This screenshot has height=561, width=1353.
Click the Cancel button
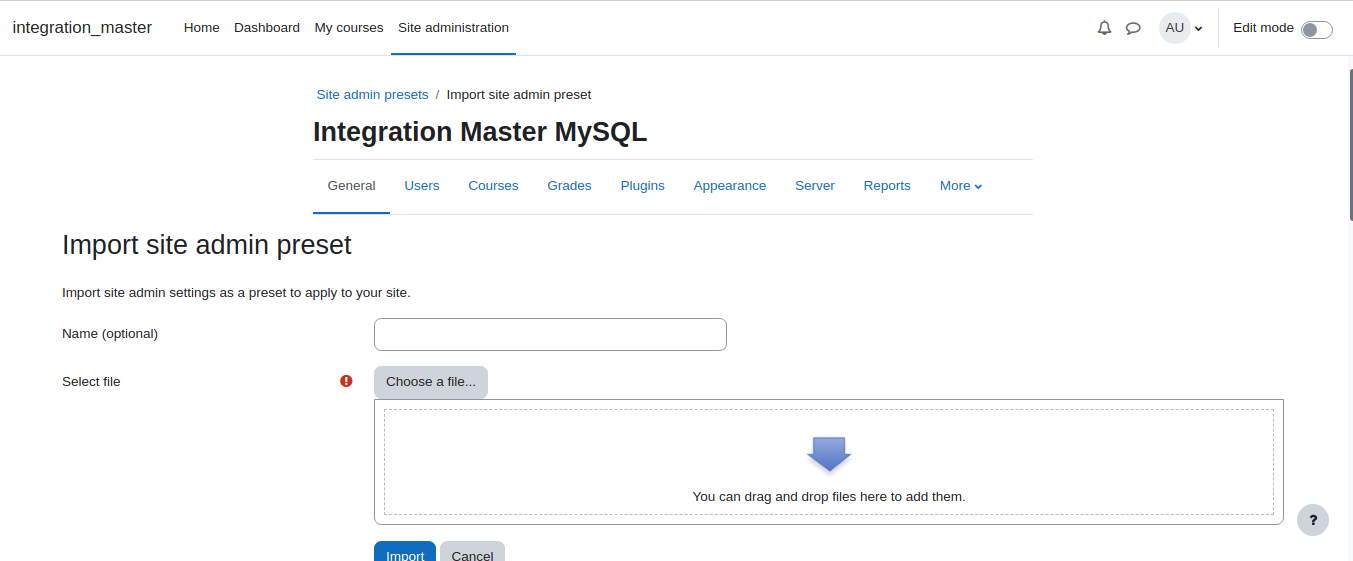click(x=472, y=551)
